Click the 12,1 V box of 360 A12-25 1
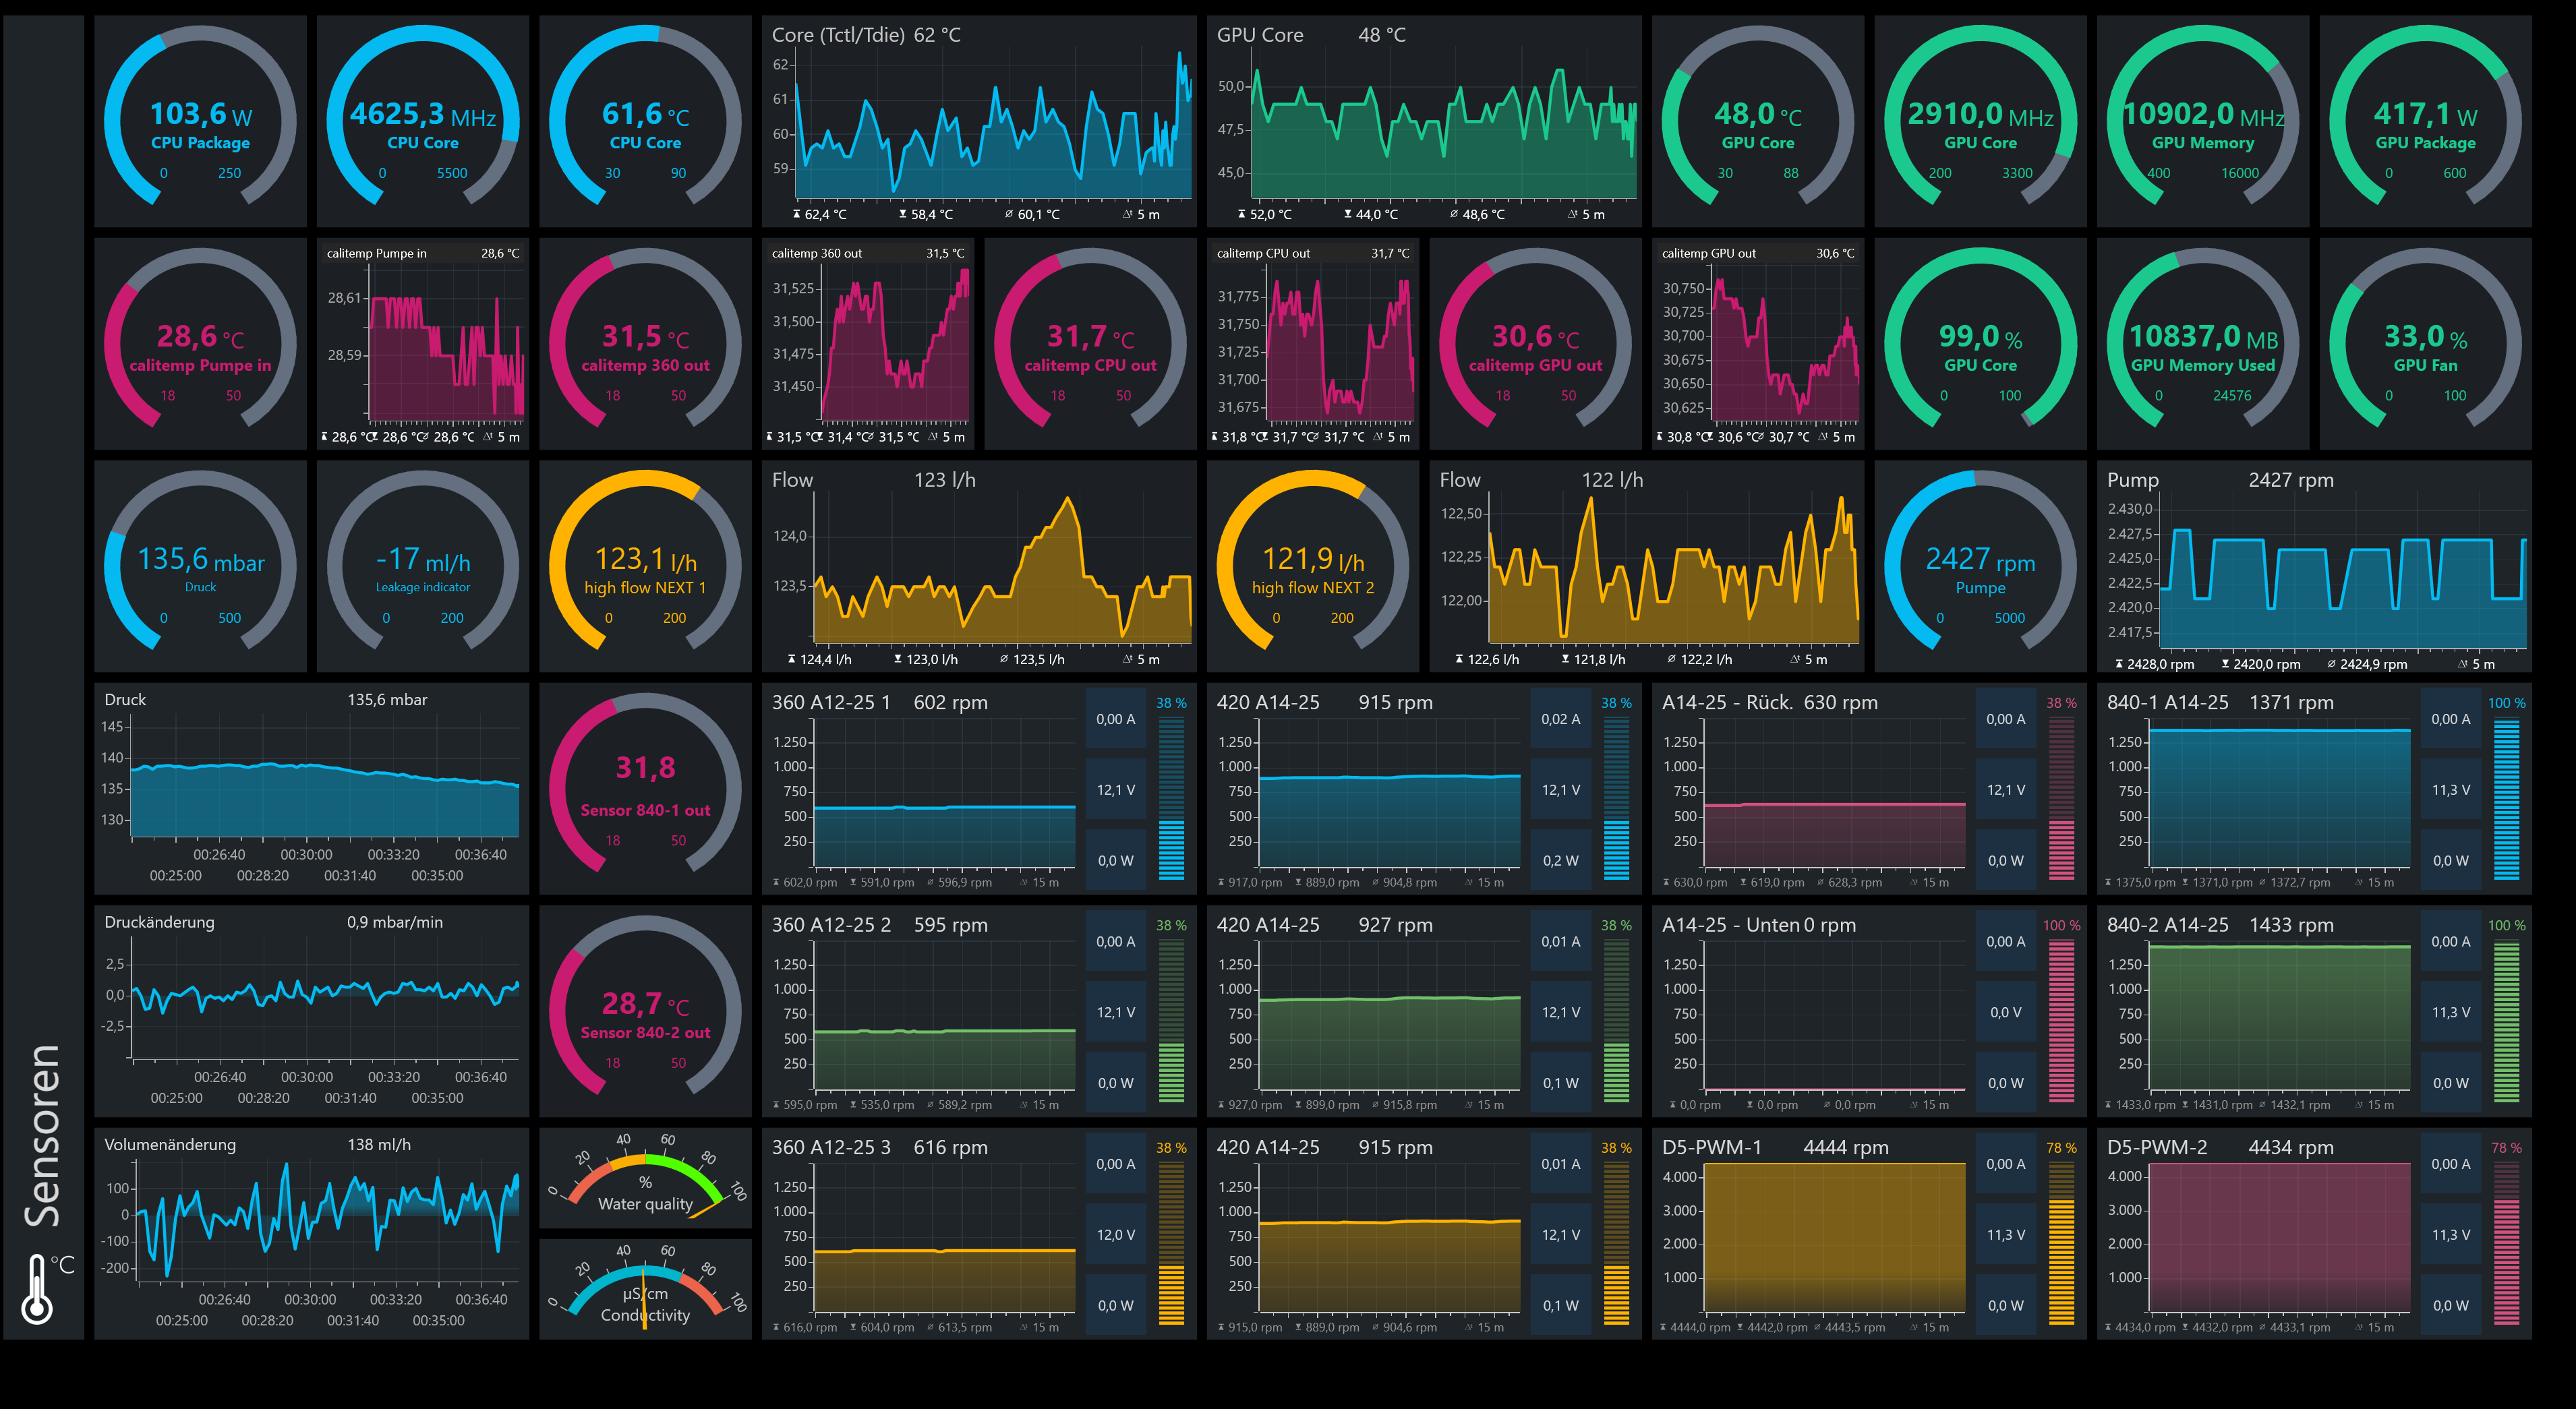The image size is (2576, 1409). [1116, 790]
